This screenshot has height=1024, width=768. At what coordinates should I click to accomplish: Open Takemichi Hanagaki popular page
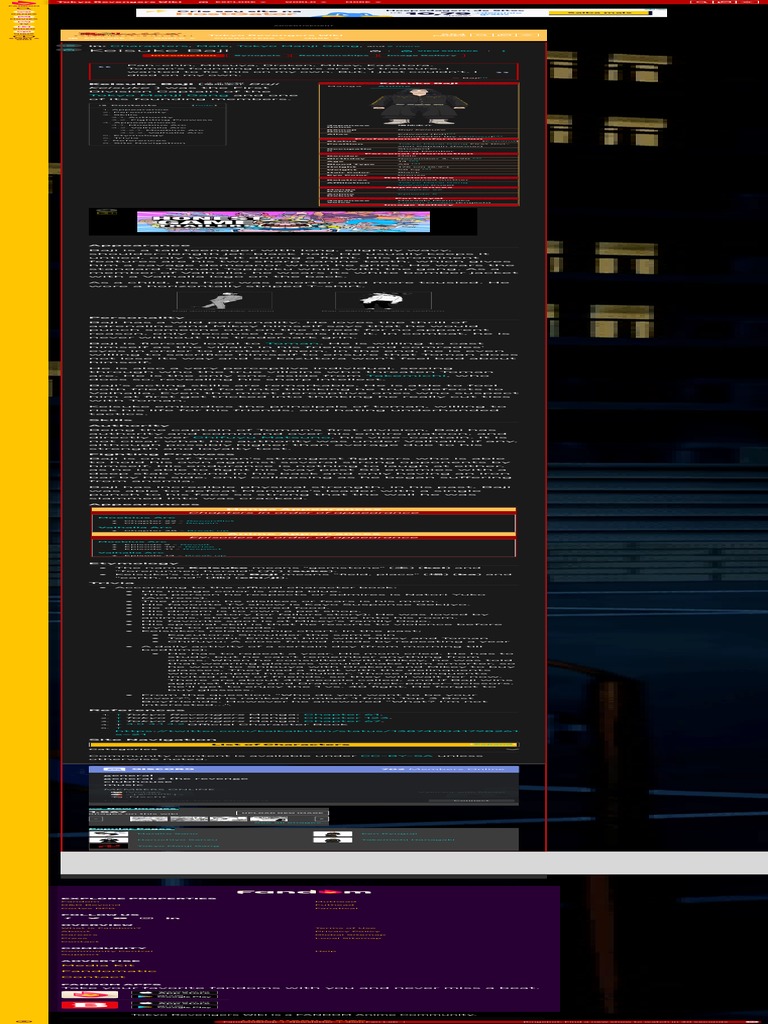[x=408, y=840]
